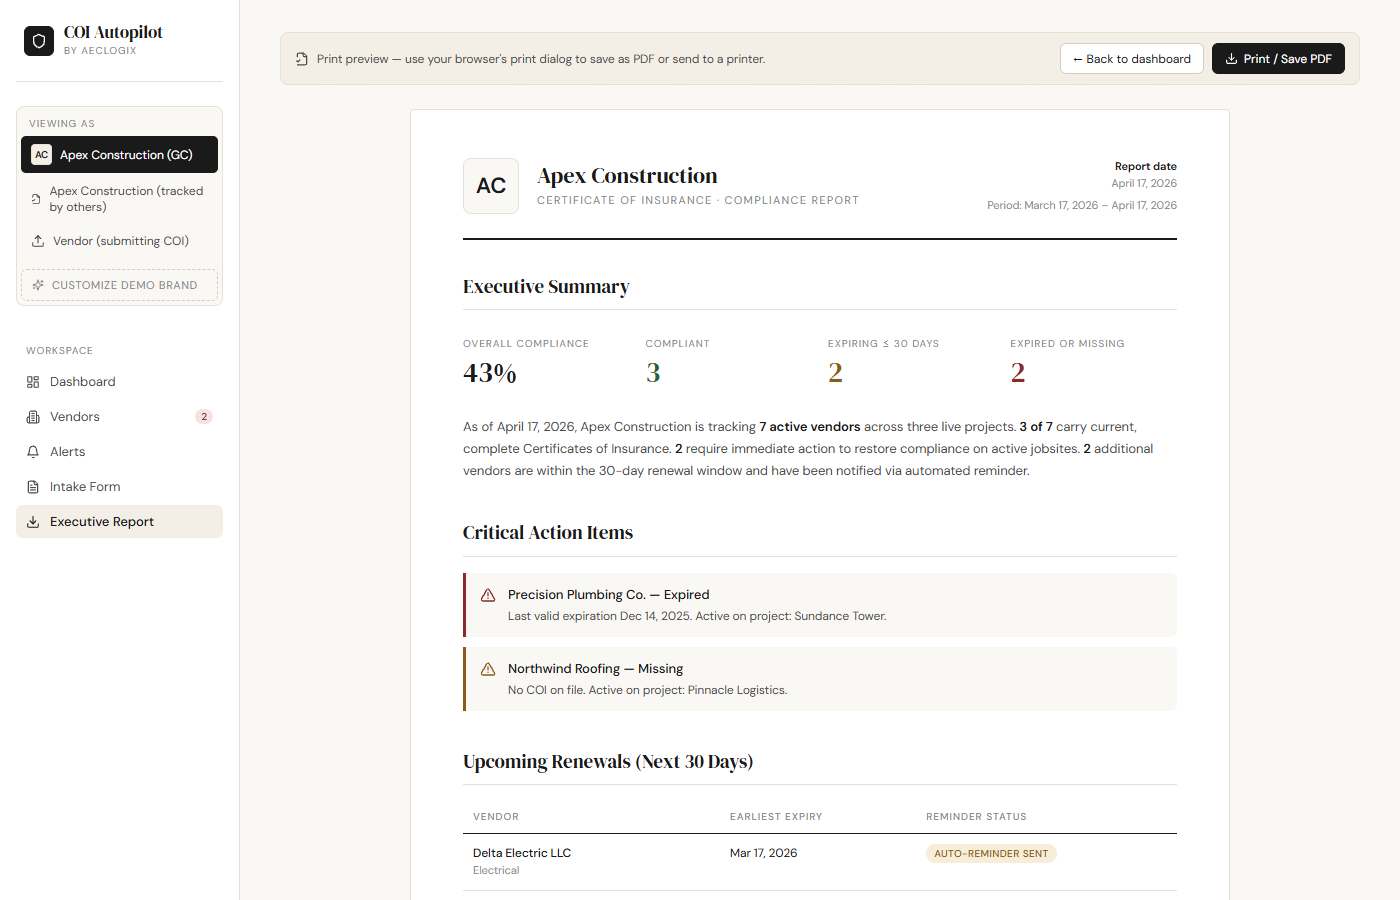Click the Back to dashboard button

(x=1131, y=58)
